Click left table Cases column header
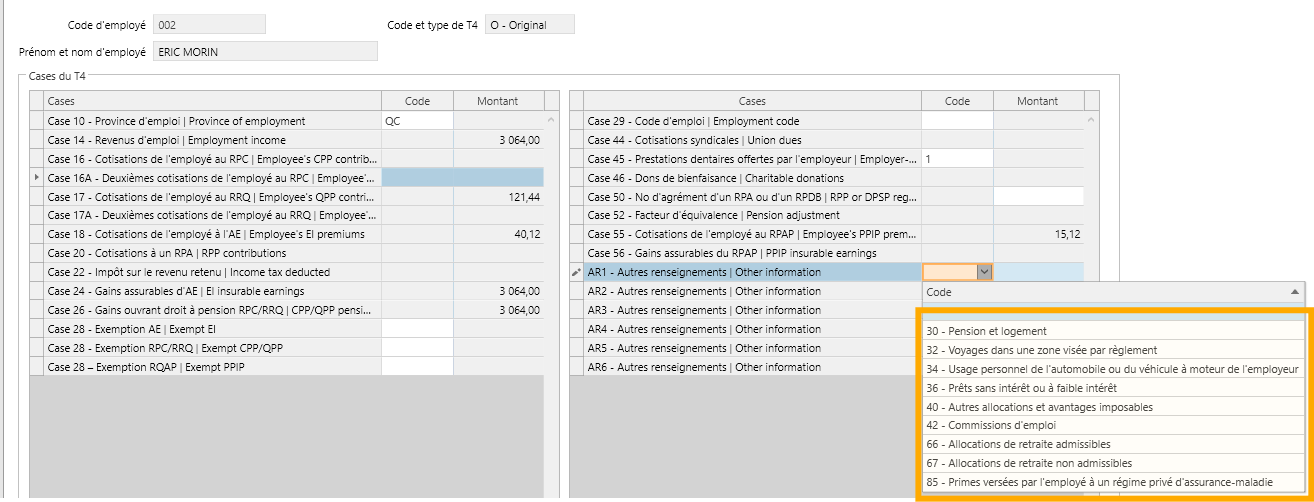 tap(212, 101)
